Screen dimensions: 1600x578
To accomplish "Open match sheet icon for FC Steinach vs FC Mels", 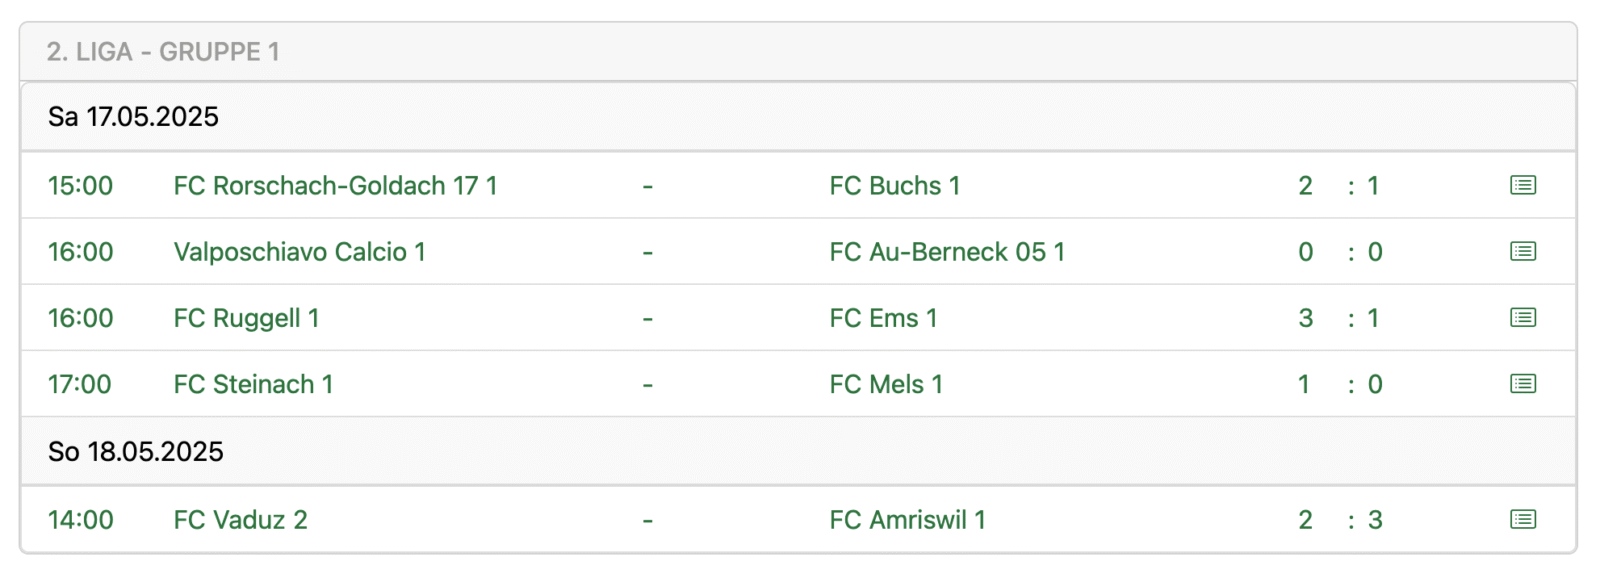I will pyautogui.click(x=1522, y=384).
